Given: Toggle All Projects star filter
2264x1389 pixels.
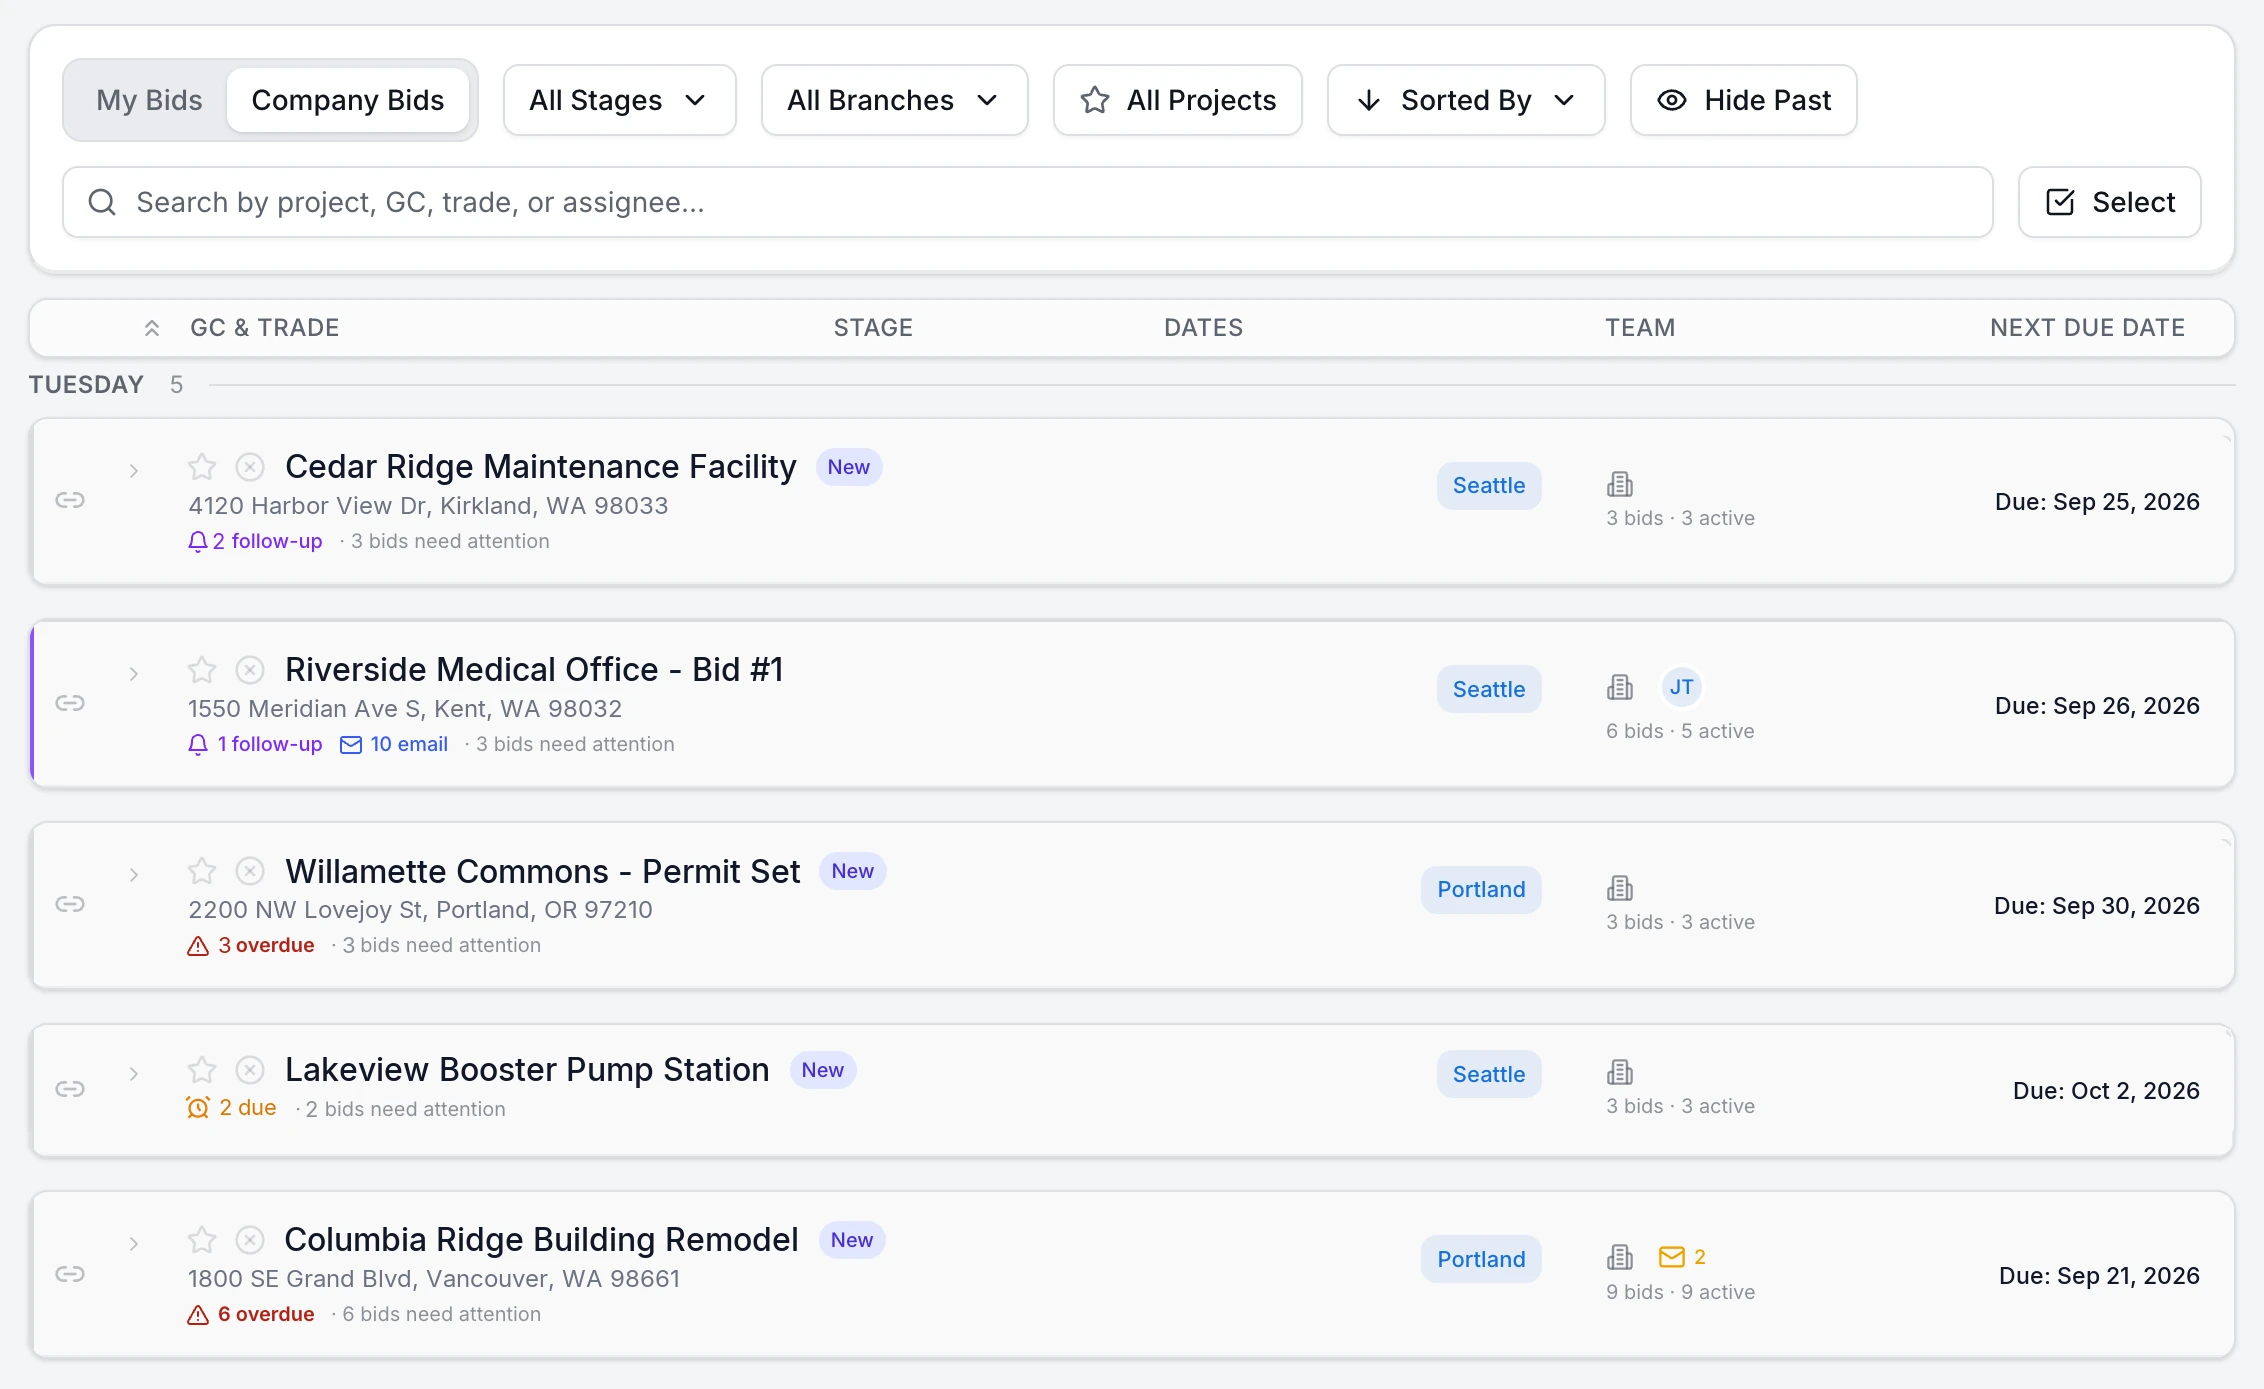Looking at the screenshot, I should pyautogui.click(x=1178, y=100).
